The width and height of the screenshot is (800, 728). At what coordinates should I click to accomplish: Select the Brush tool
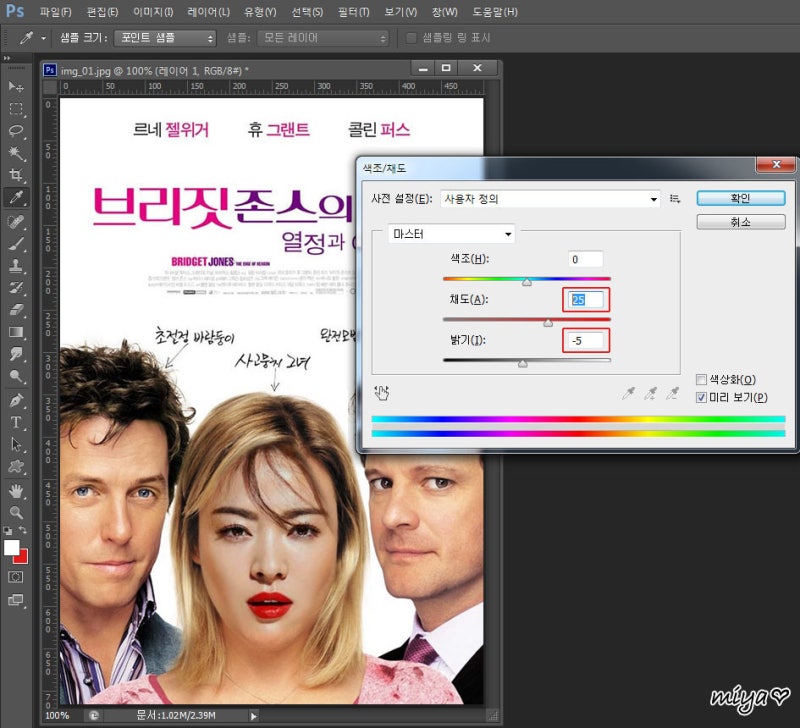[x=16, y=244]
